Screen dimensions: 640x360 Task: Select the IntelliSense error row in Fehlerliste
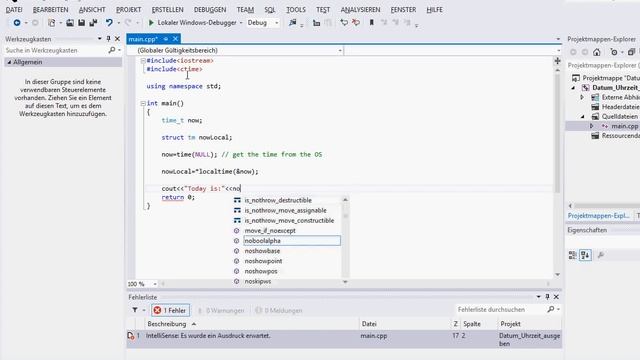click(x=344, y=340)
